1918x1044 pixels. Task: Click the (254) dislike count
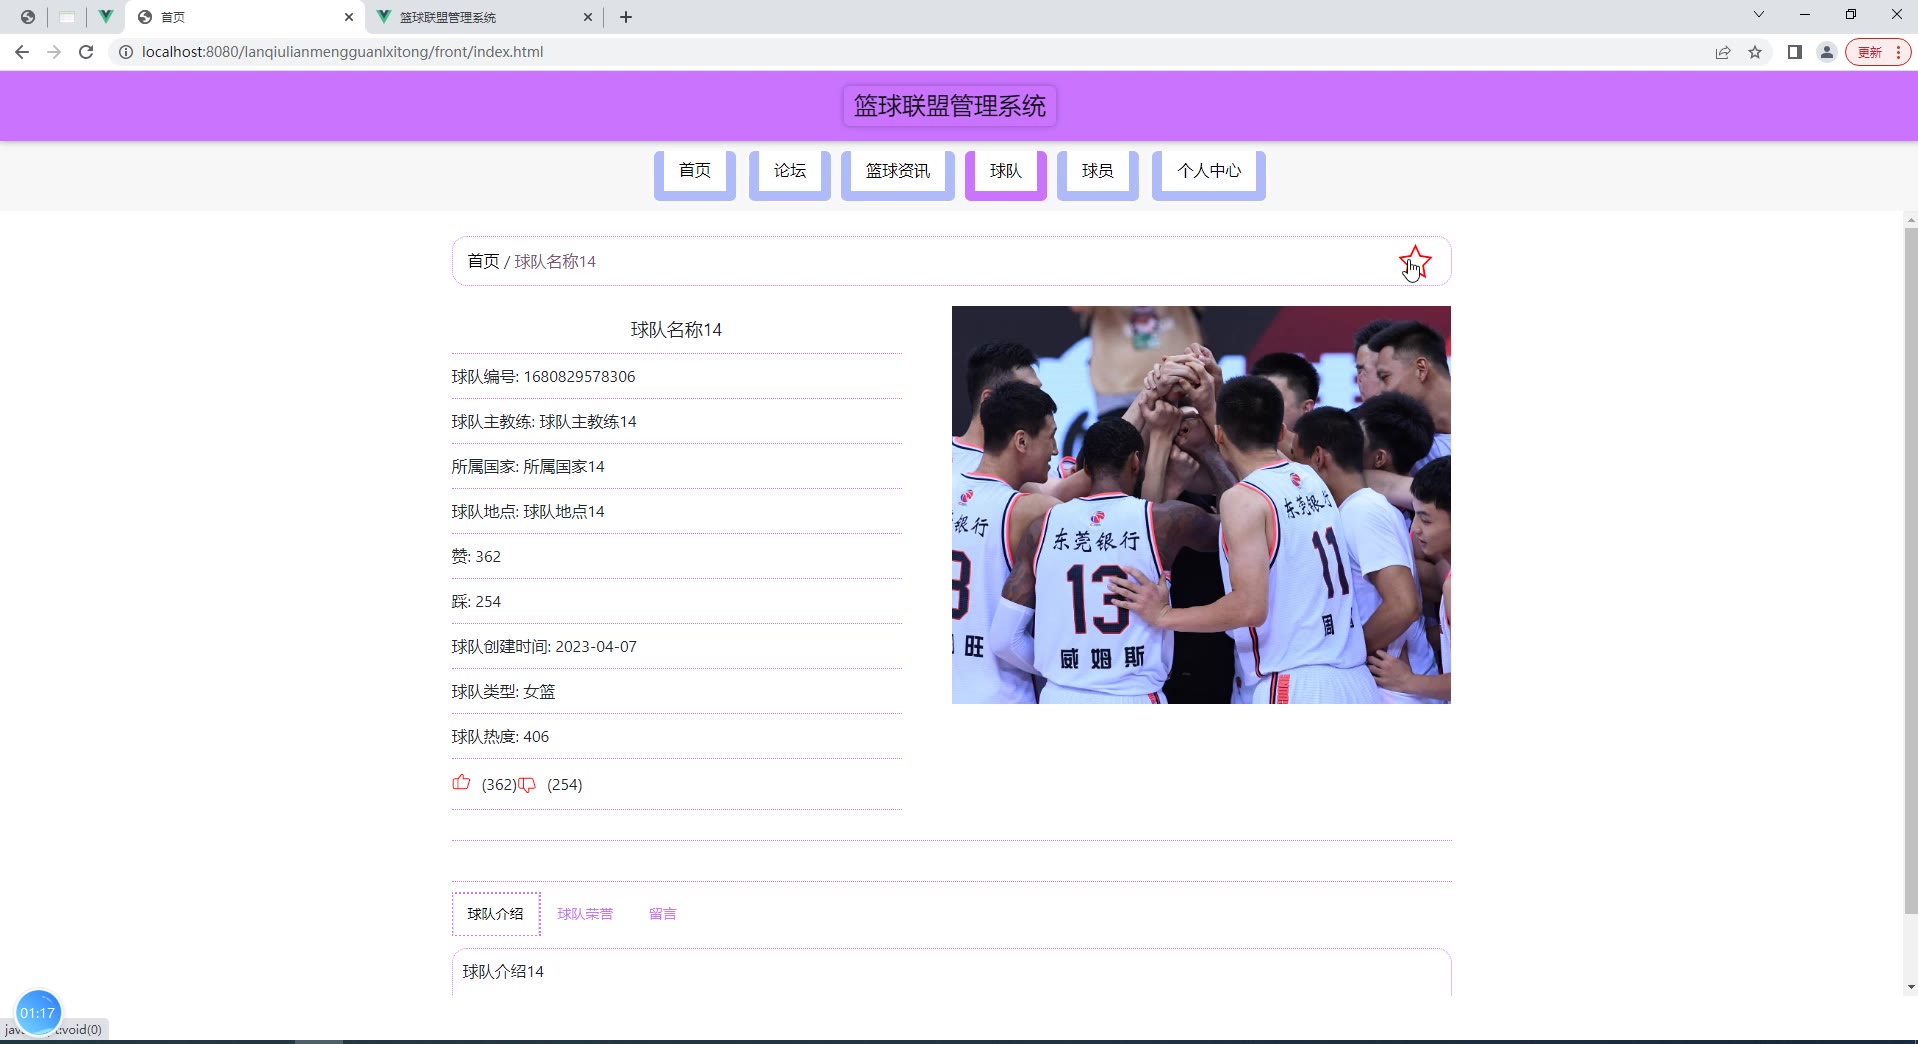pyautogui.click(x=565, y=785)
